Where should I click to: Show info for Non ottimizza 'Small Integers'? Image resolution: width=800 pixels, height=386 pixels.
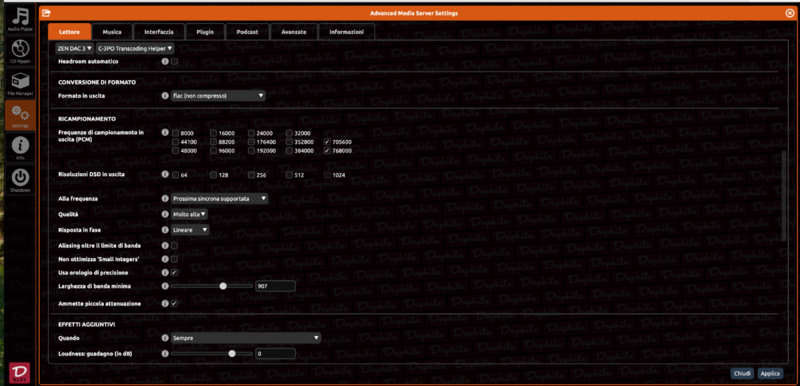pos(165,259)
